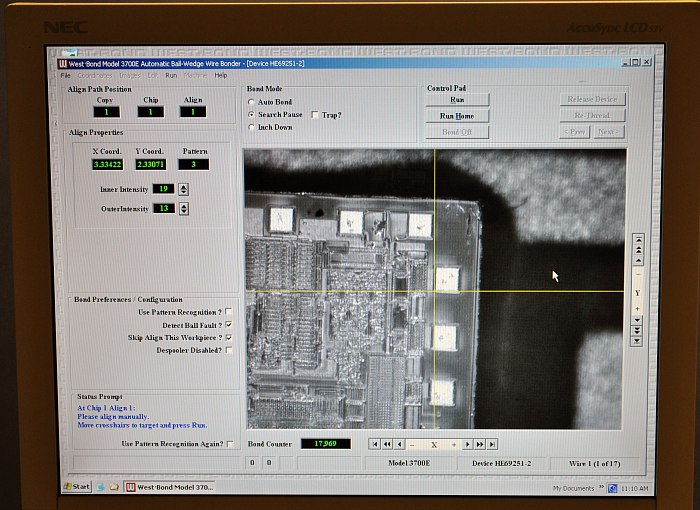Click the Align position value field

[x=193, y=112]
